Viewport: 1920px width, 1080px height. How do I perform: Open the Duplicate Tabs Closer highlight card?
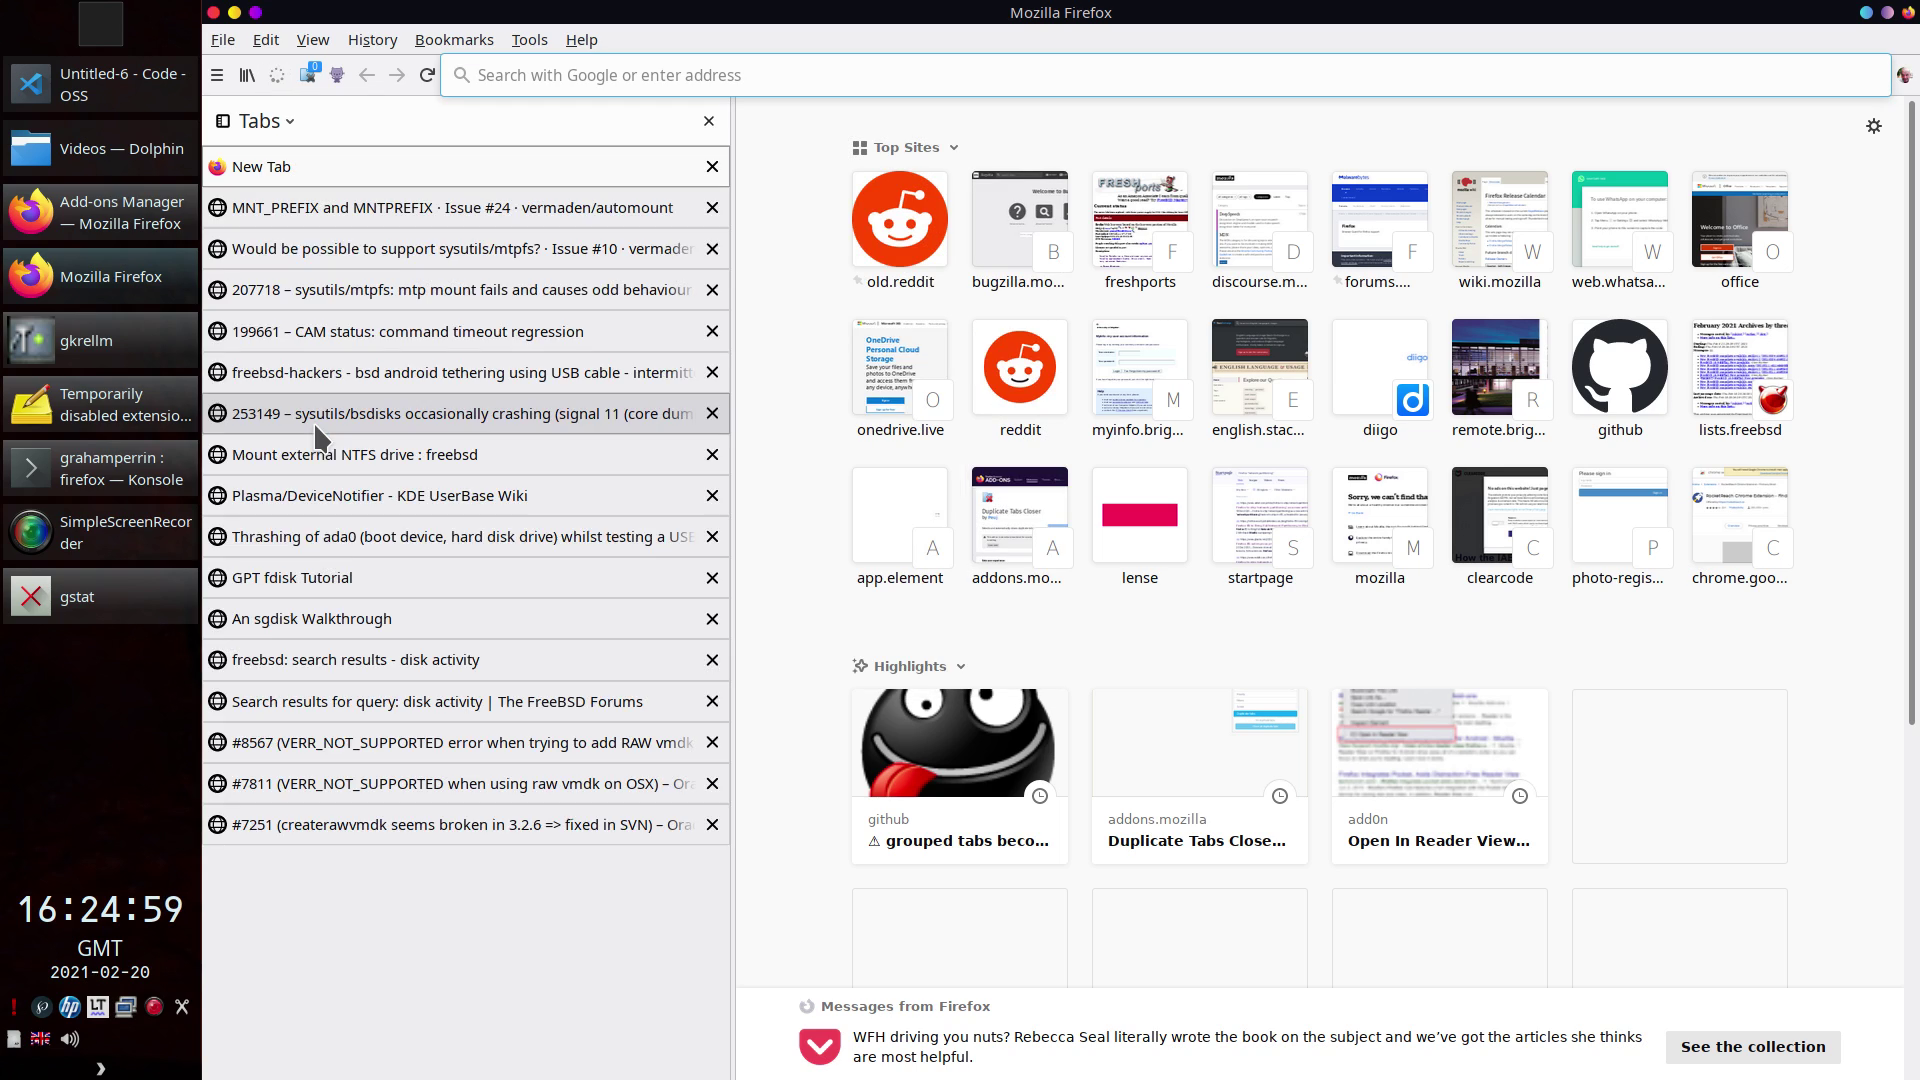pos(1200,776)
